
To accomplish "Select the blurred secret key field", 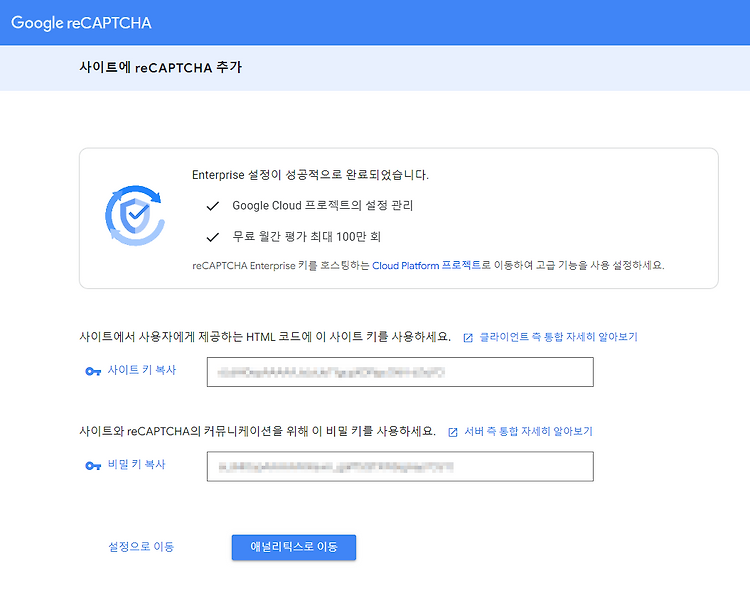I will click(400, 466).
